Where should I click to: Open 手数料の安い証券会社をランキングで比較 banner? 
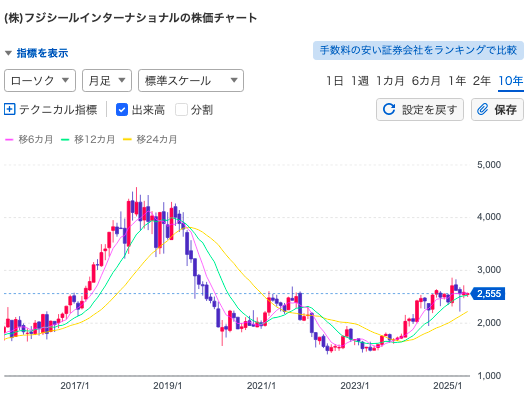point(418,50)
